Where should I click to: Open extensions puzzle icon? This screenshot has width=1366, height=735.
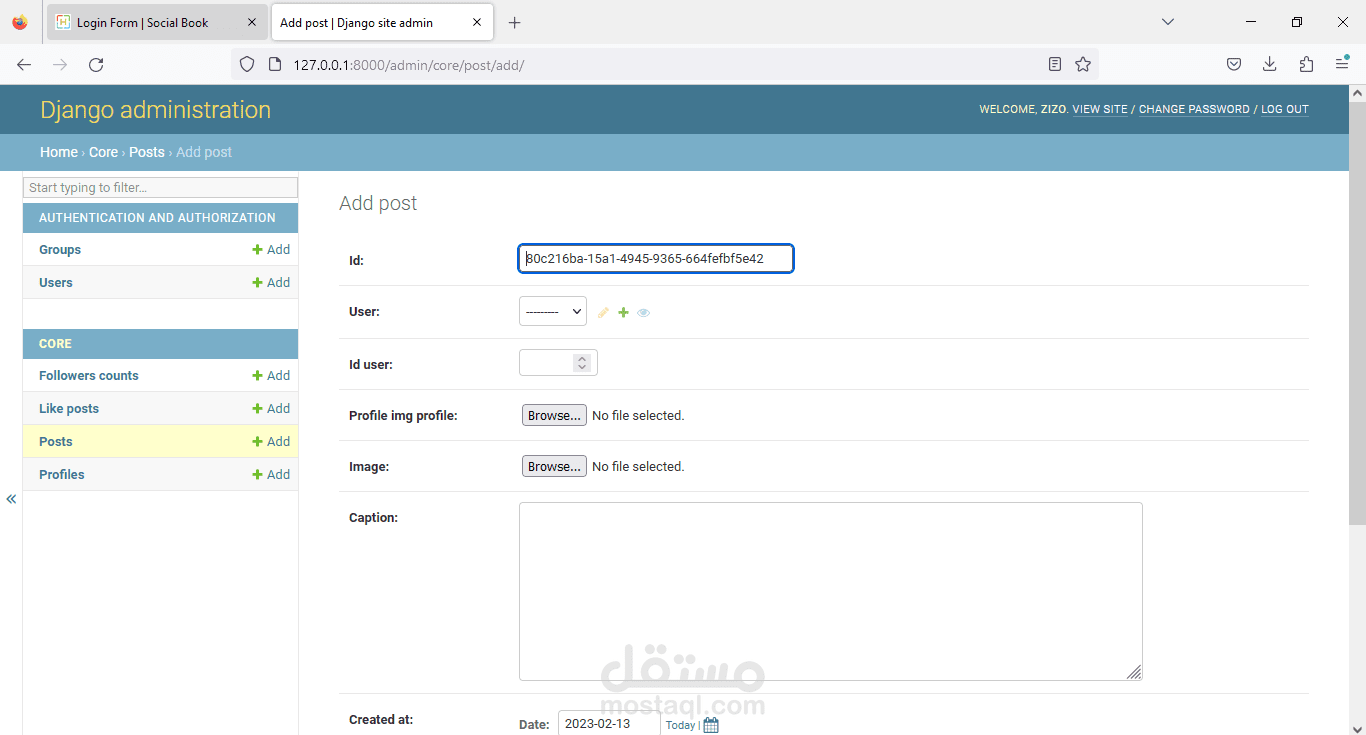pyautogui.click(x=1306, y=64)
